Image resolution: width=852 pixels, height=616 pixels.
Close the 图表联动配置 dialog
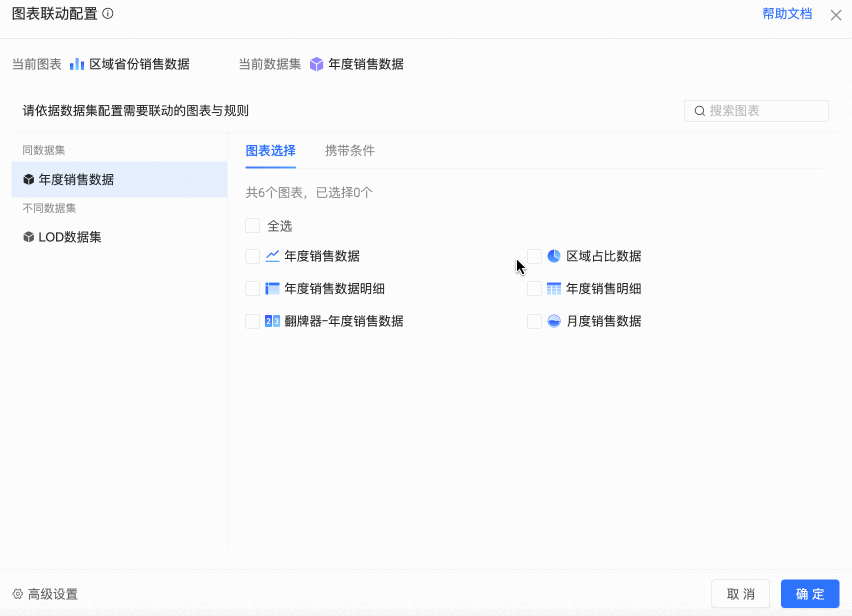(836, 15)
